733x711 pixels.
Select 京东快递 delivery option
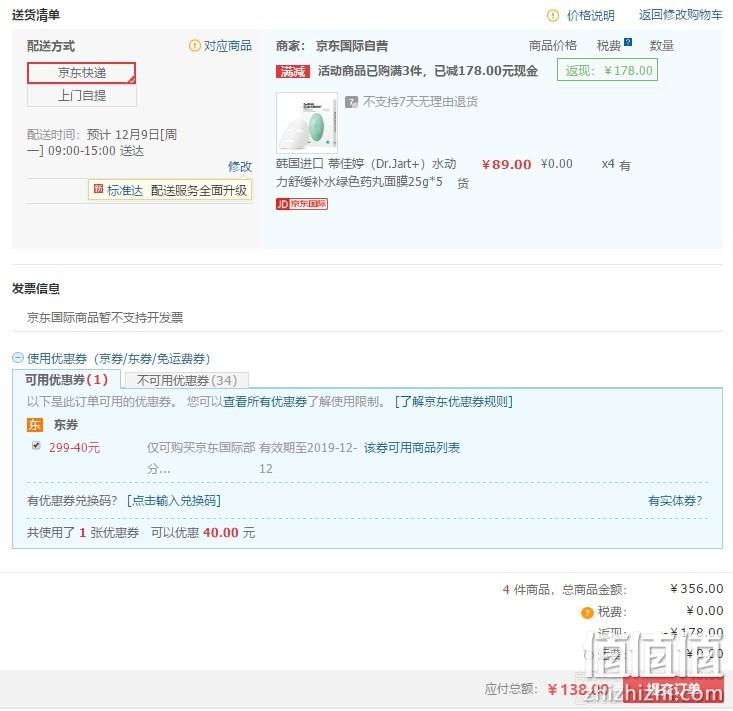pyautogui.click(x=82, y=73)
